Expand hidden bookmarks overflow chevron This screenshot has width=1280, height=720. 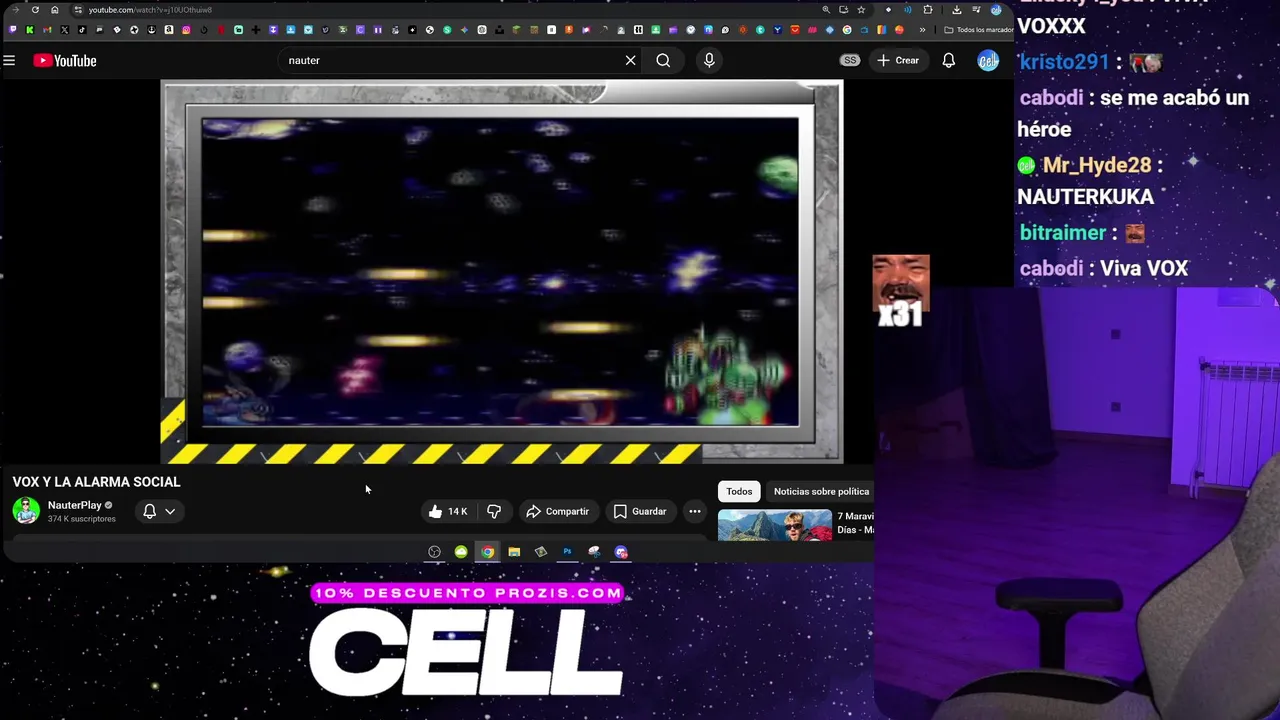(x=922, y=30)
